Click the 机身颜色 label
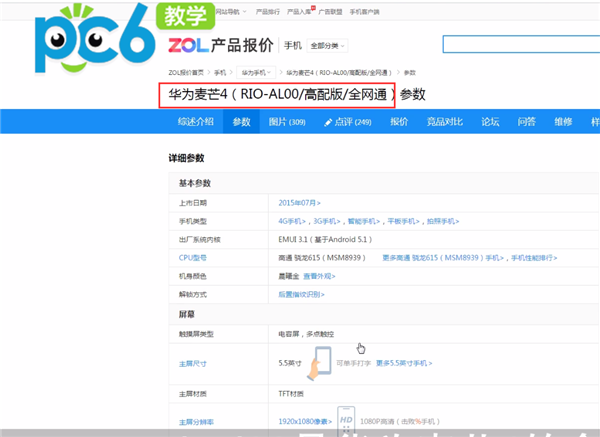The width and height of the screenshot is (600, 437). point(193,276)
